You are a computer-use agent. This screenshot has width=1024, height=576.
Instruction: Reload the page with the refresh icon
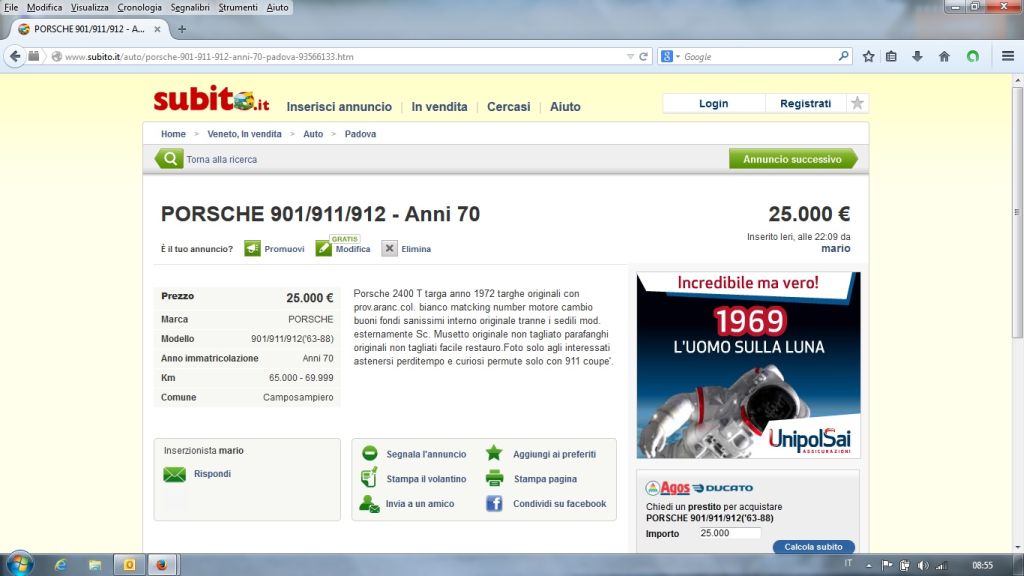click(643, 57)
